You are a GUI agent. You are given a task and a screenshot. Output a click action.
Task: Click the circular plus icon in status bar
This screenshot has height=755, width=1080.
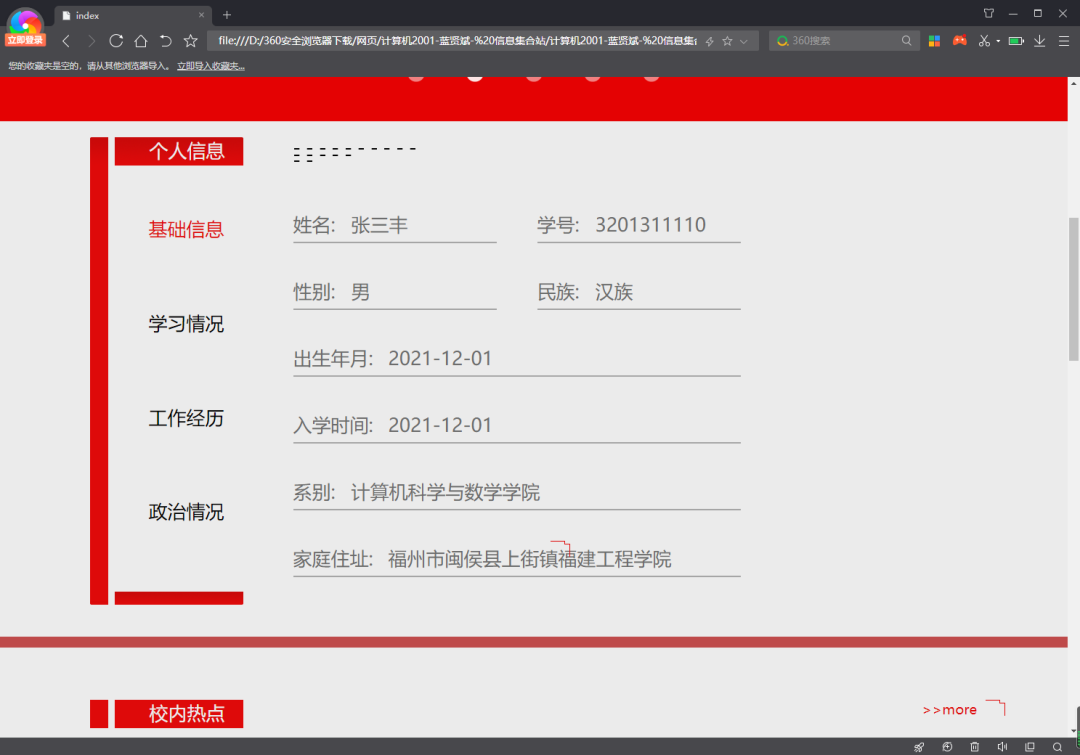coord(948,747)
